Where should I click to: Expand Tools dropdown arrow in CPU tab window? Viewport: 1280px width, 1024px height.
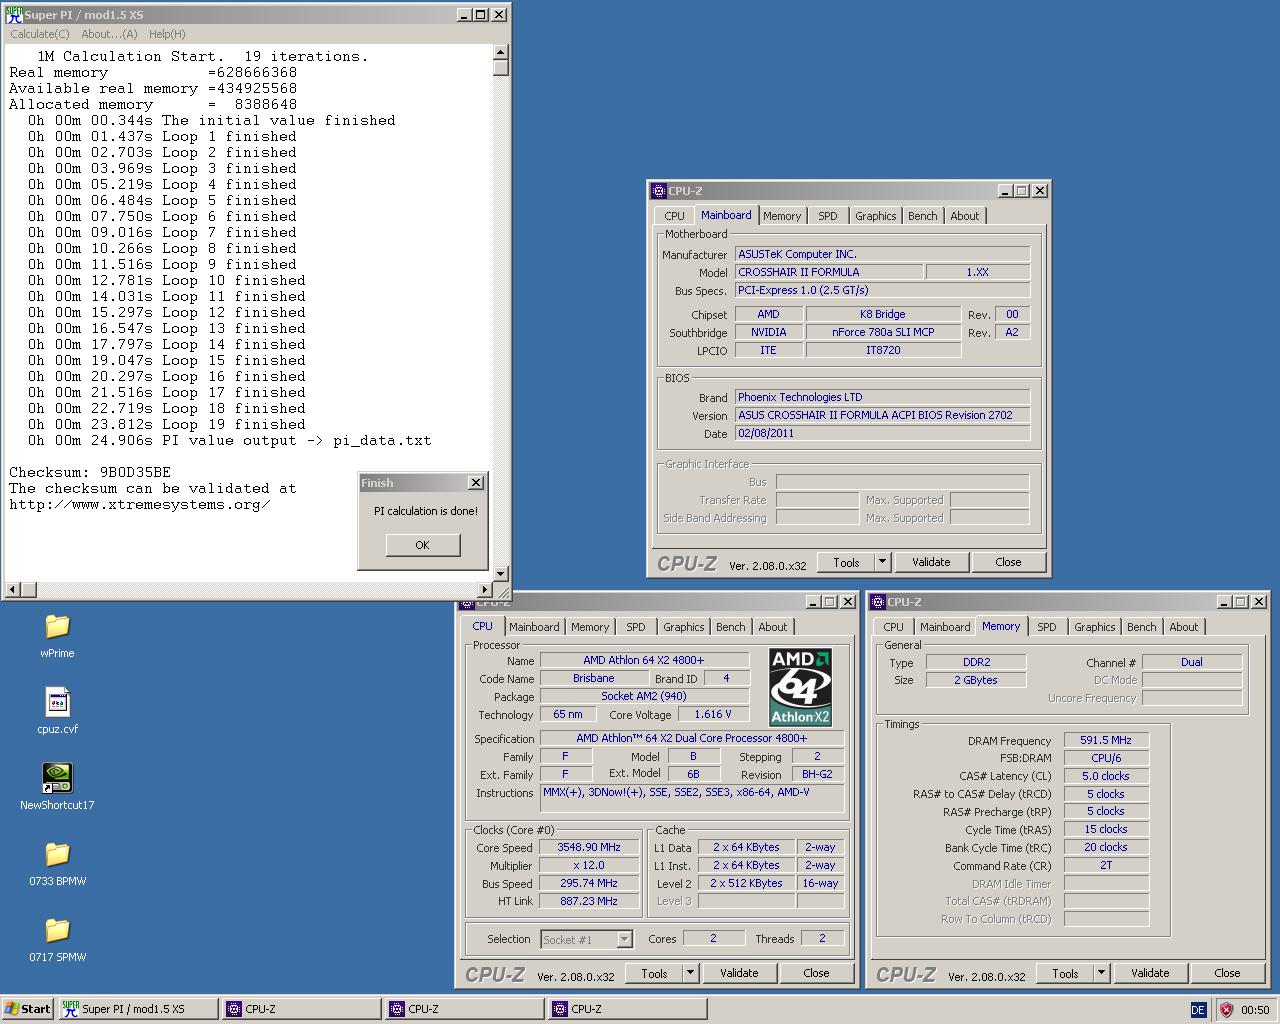point(690,973)
